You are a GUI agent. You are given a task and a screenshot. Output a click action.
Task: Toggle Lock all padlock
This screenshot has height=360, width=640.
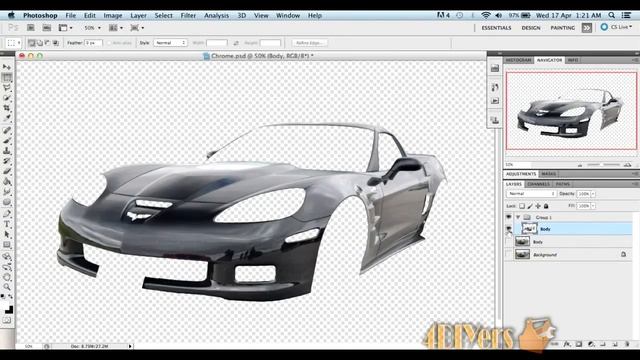[x=546, y=206]
